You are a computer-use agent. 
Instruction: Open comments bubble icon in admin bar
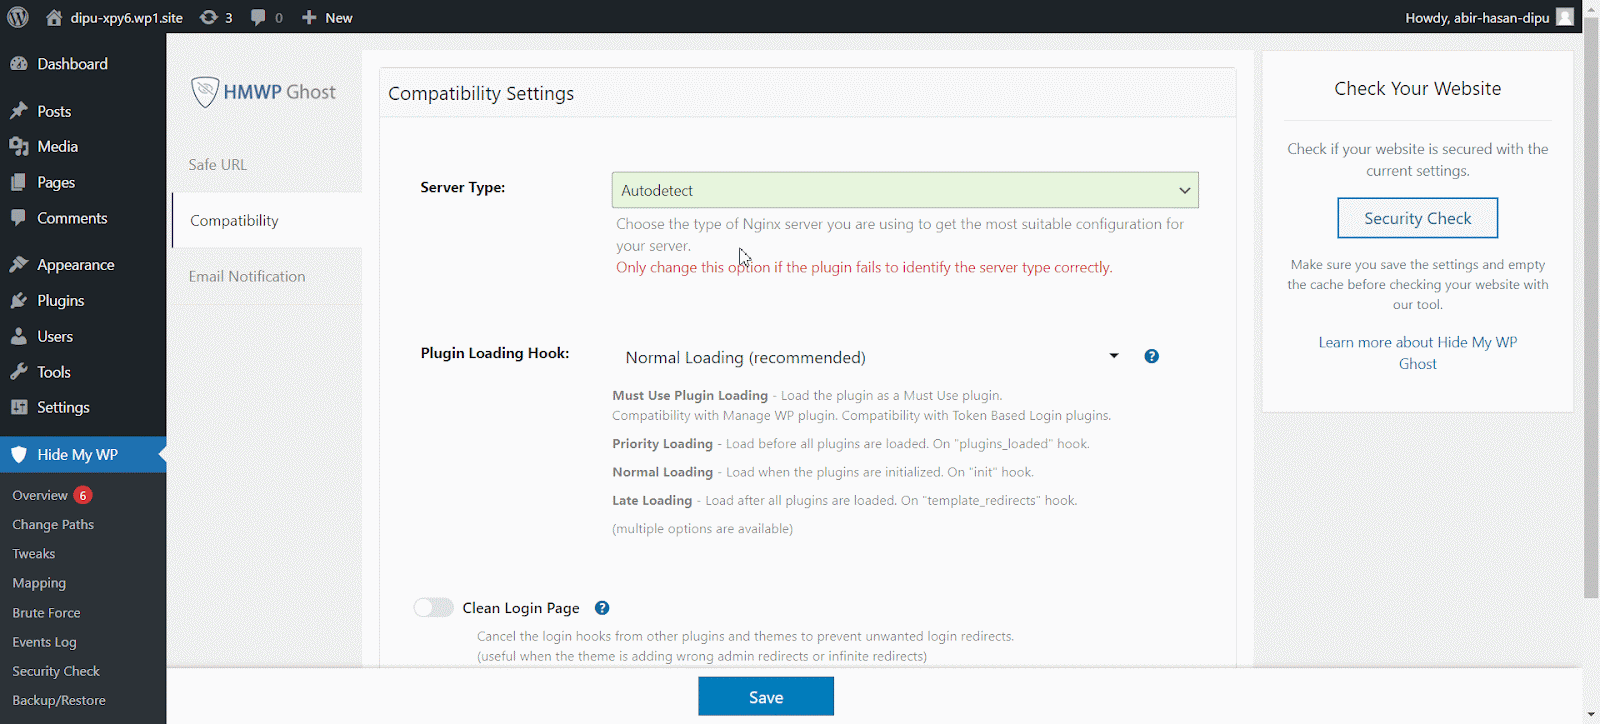pyautogui.click(x=259, y=18)
